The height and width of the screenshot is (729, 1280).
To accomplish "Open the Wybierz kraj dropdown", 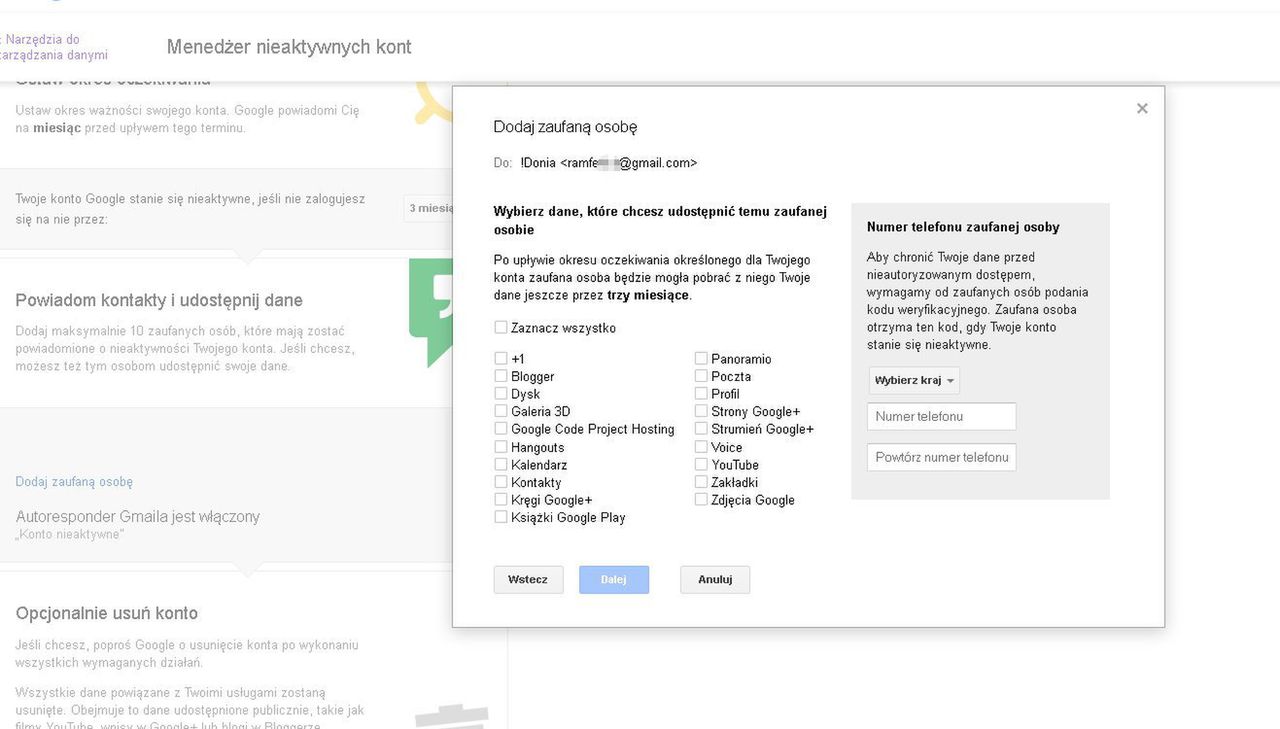I will [x=914, y=380].
